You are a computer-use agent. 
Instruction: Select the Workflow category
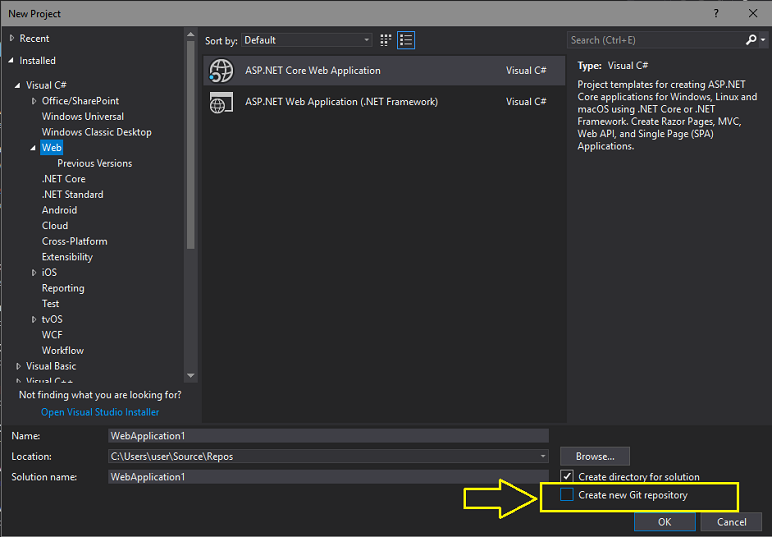pyautogui.click(x=63, y=350)
